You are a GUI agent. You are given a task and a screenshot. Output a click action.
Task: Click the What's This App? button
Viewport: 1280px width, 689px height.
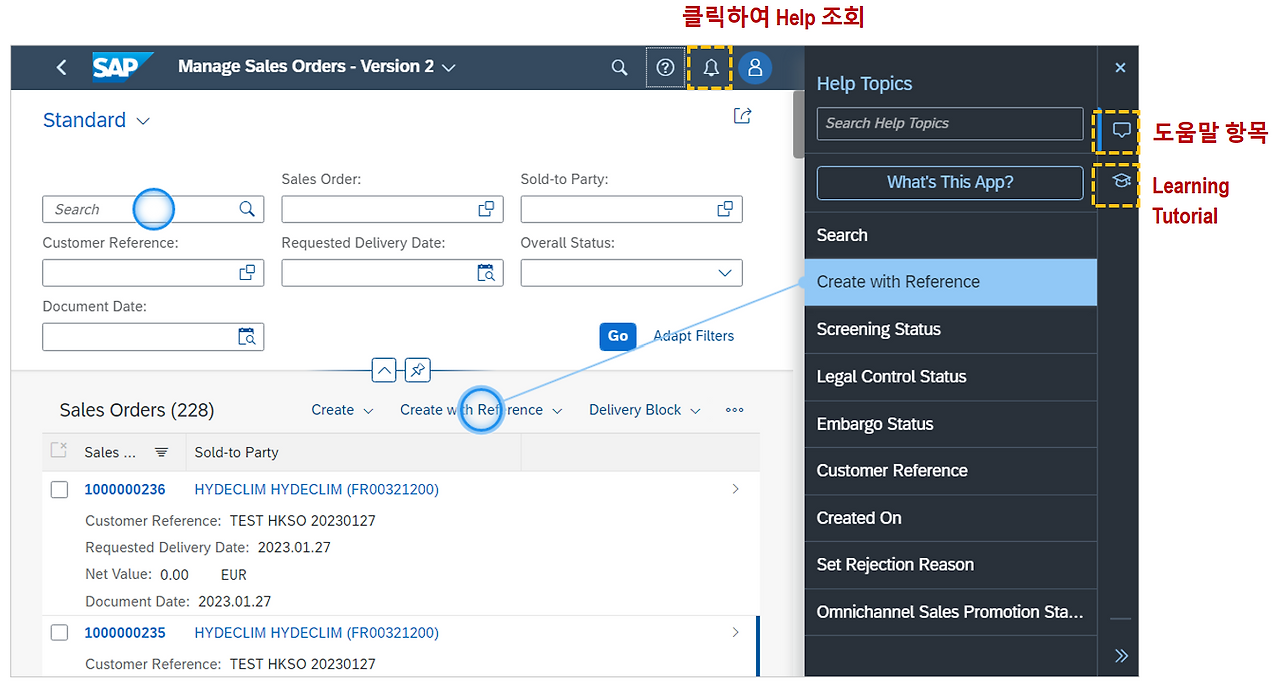[x=948, y=183]
